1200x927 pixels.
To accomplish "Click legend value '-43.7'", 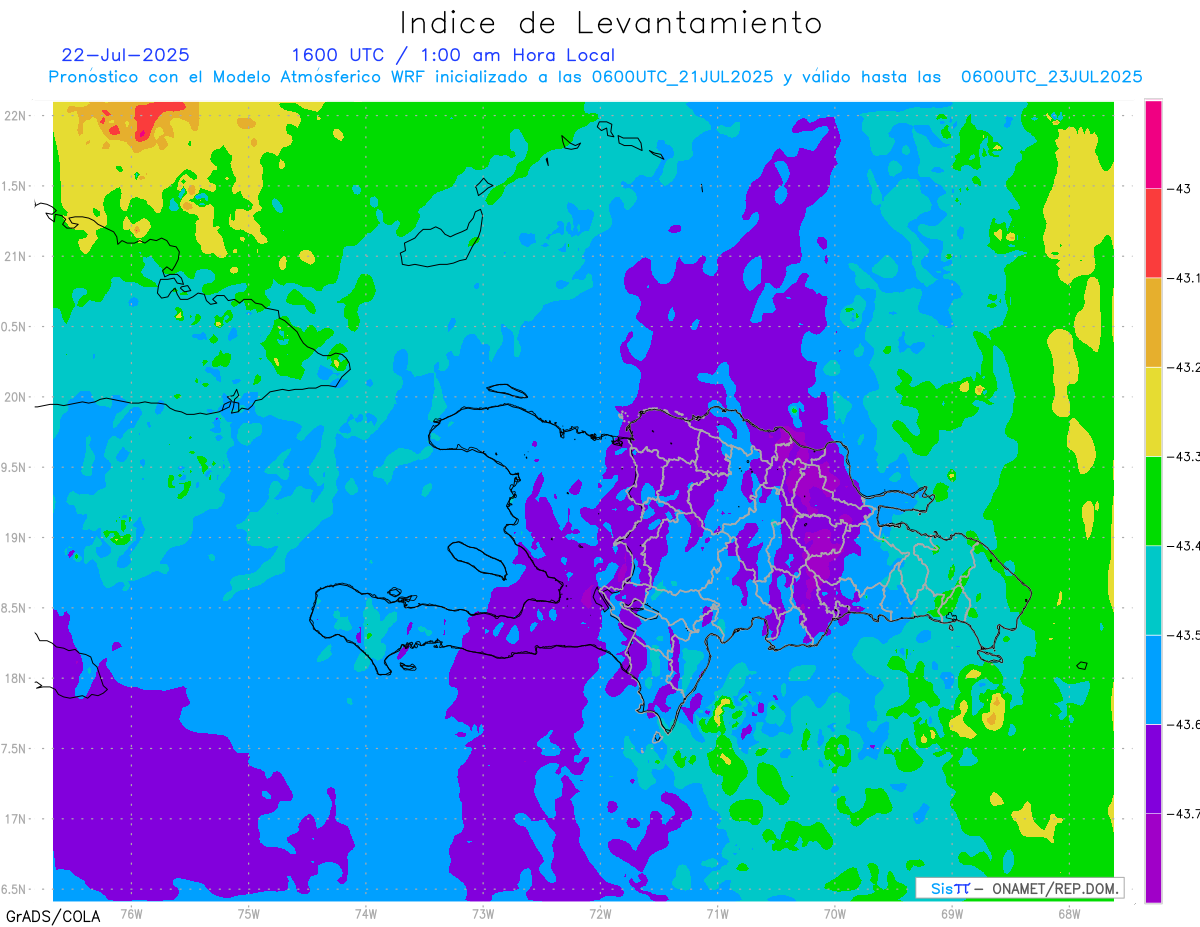I will 1183,813.
